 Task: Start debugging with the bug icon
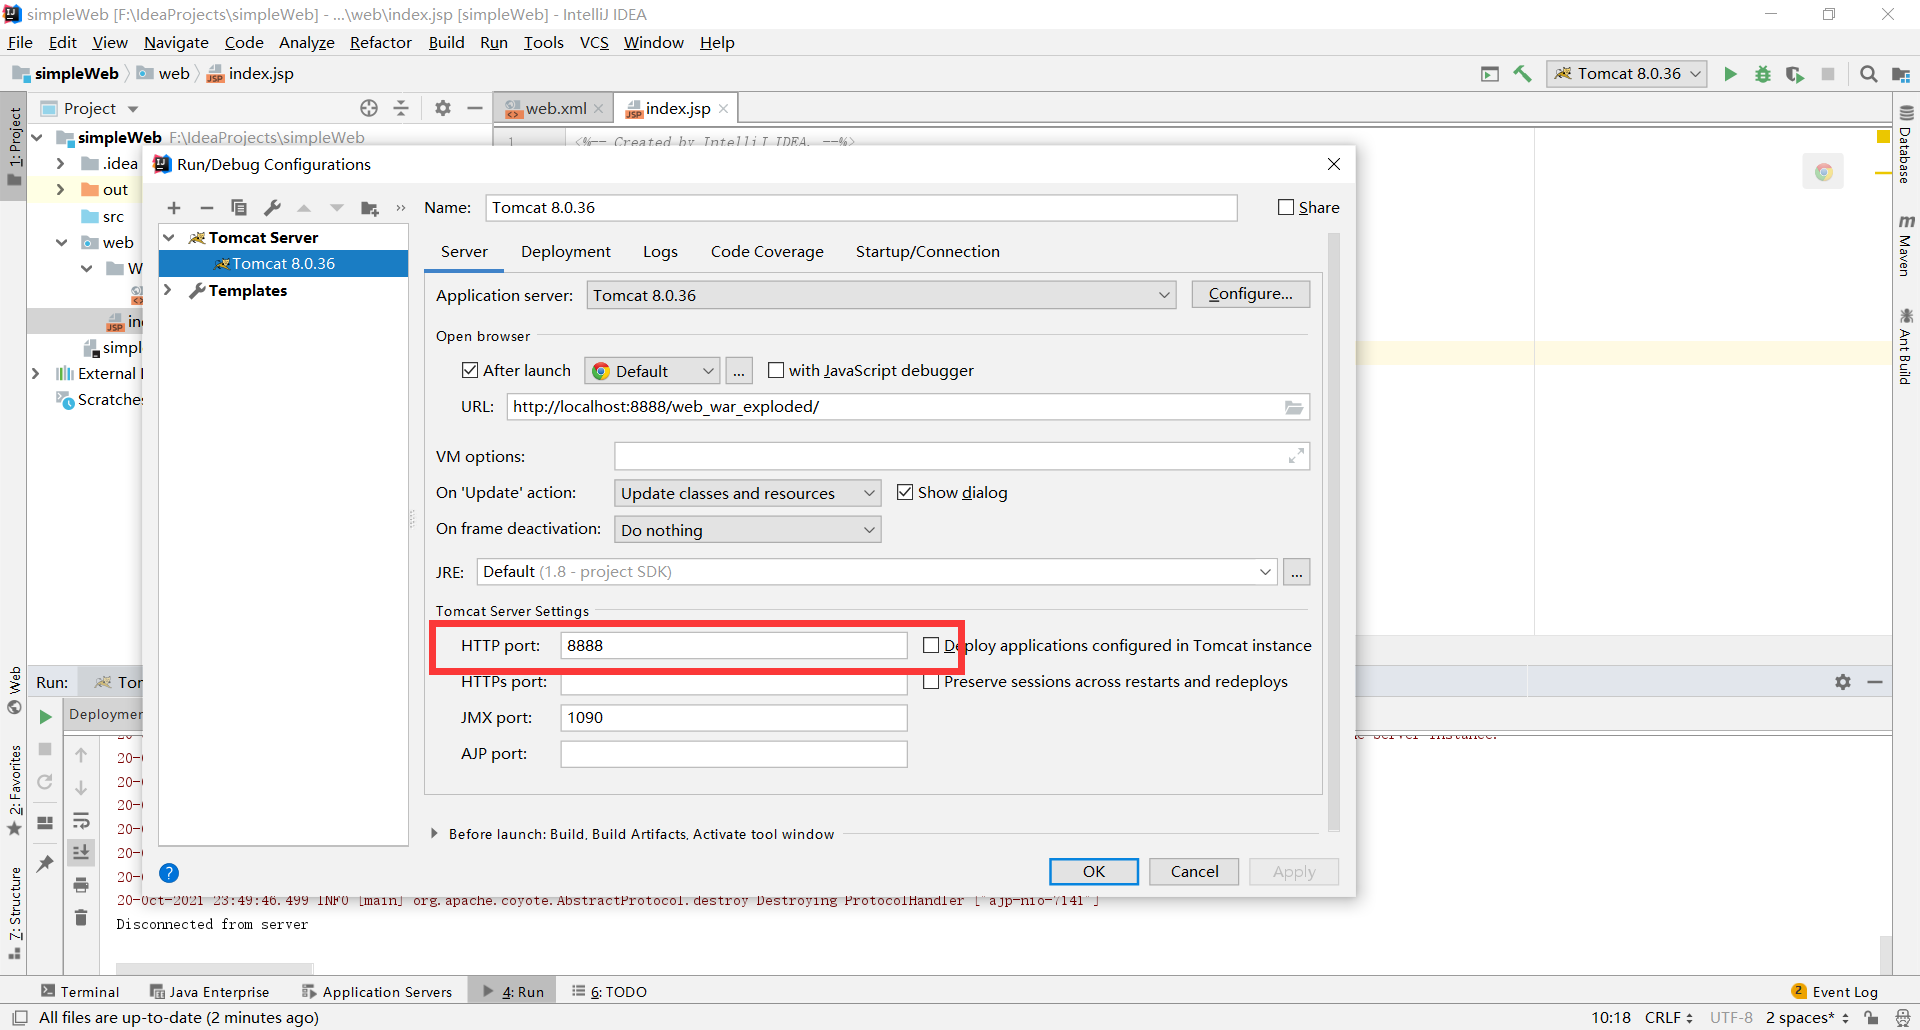pyautogui.click(x=1763, y=74)
